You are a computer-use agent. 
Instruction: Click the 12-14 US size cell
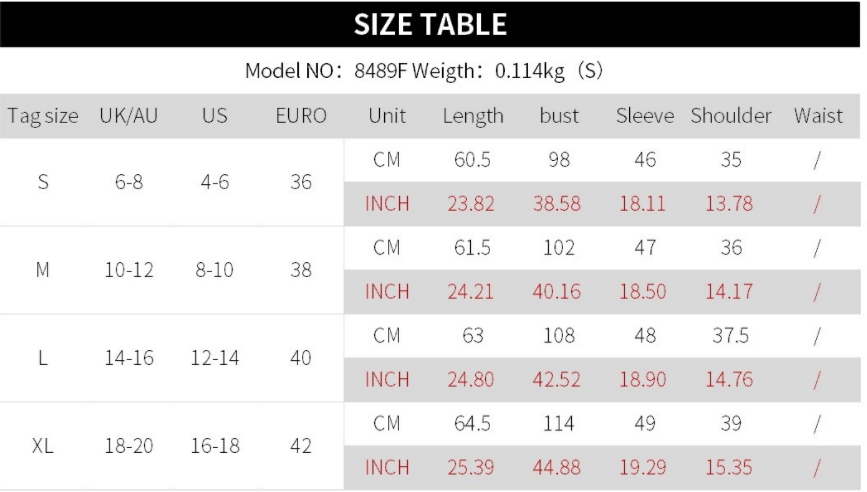pos(214,357)
